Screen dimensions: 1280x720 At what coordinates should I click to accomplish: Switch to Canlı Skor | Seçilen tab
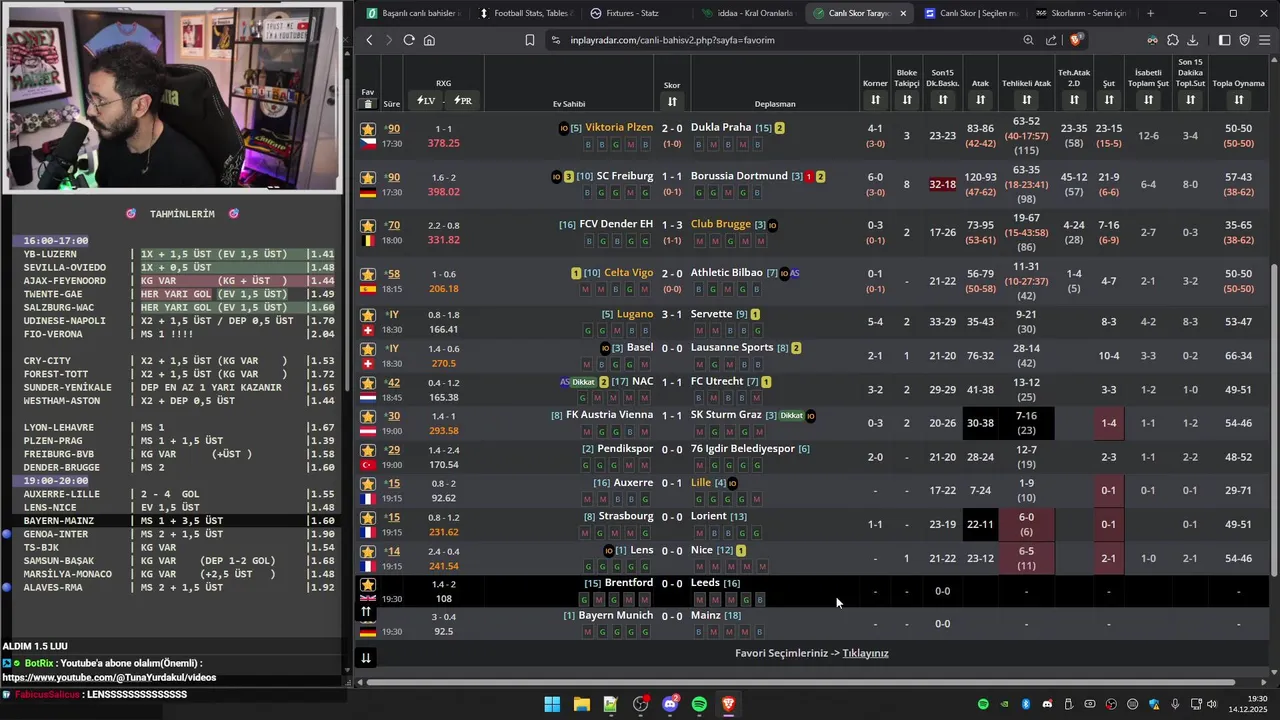(970, 13)
